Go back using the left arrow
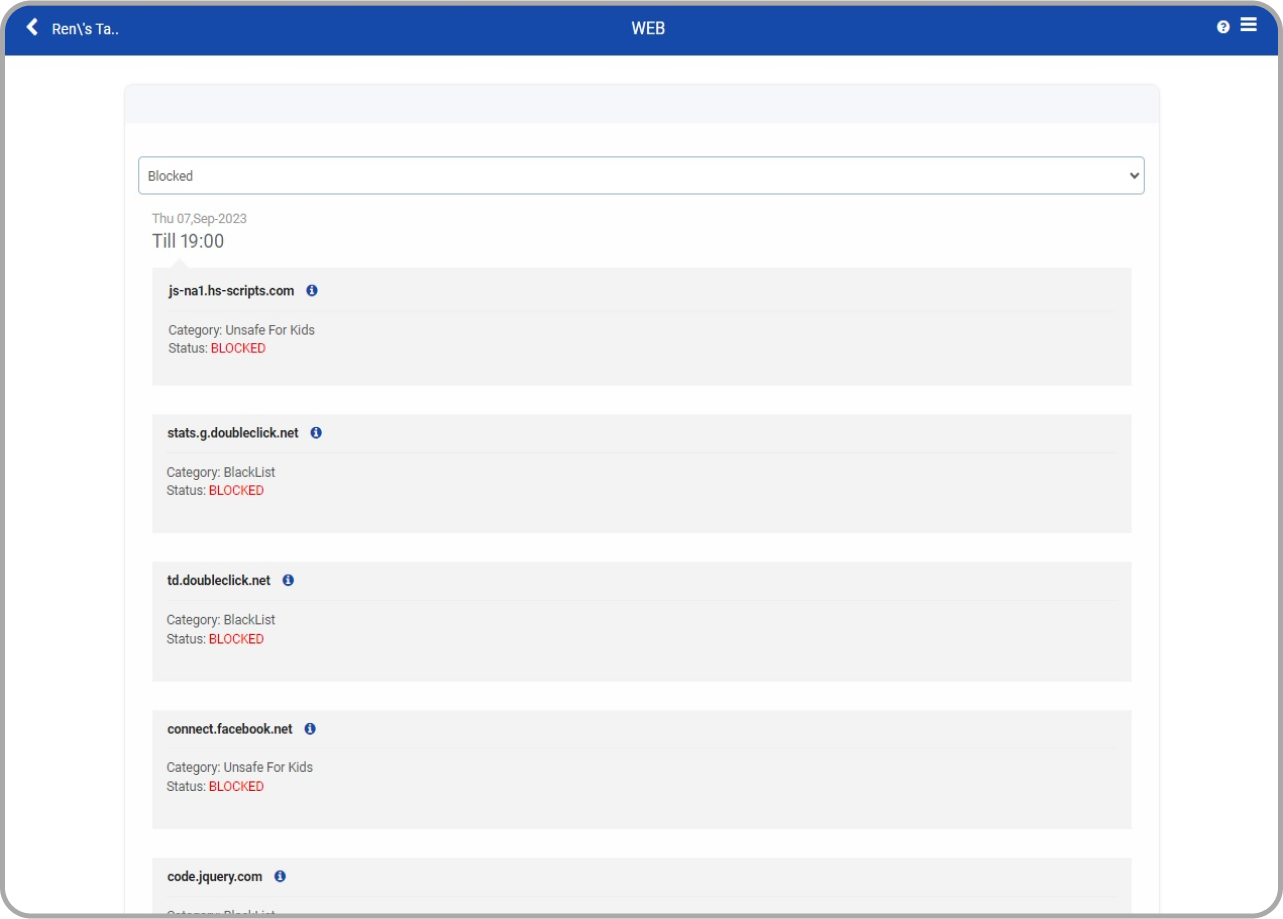This screenshot has width=1283, height=919. (32, 27)
